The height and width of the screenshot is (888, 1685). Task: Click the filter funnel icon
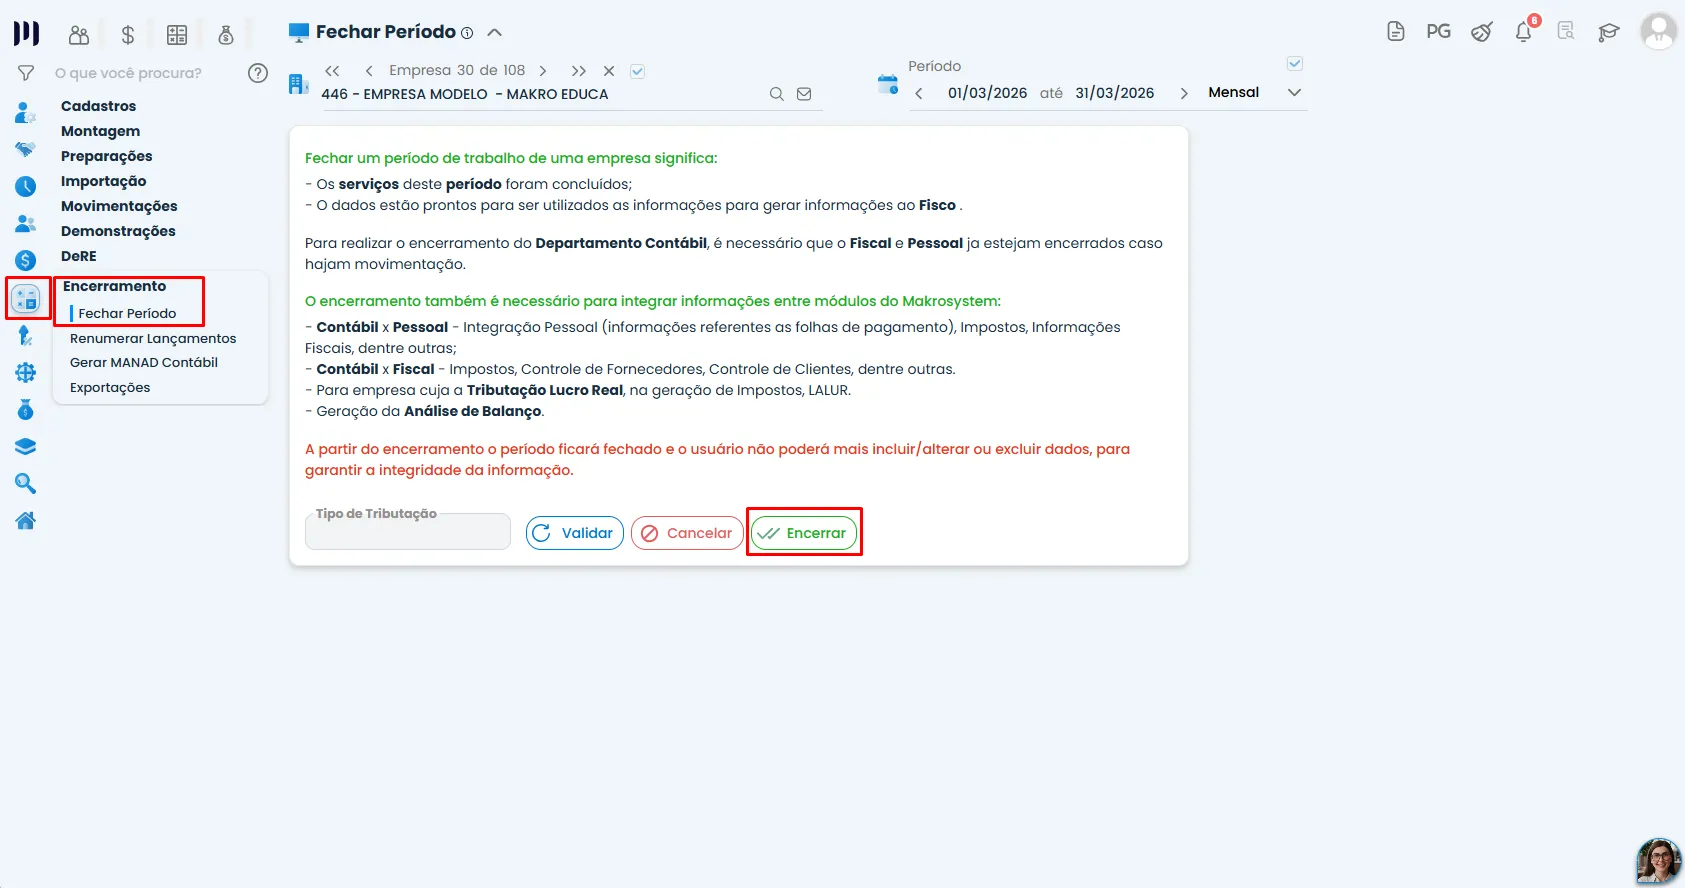26,73
